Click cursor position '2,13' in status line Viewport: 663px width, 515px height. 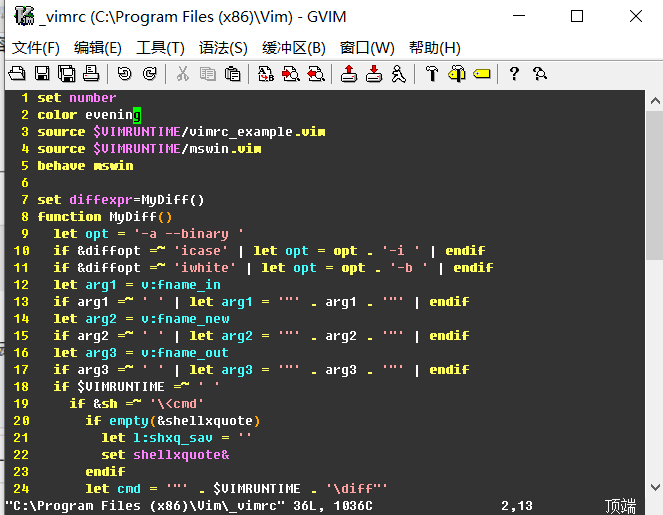point(517,505)
